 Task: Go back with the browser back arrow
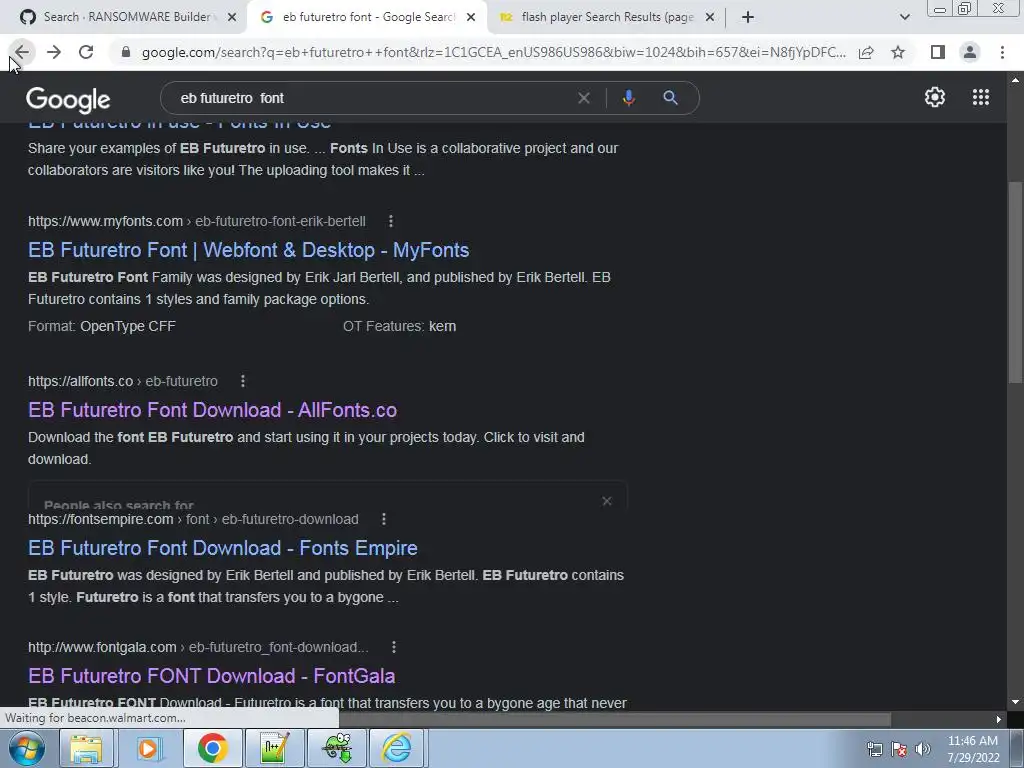pos(22,52)
